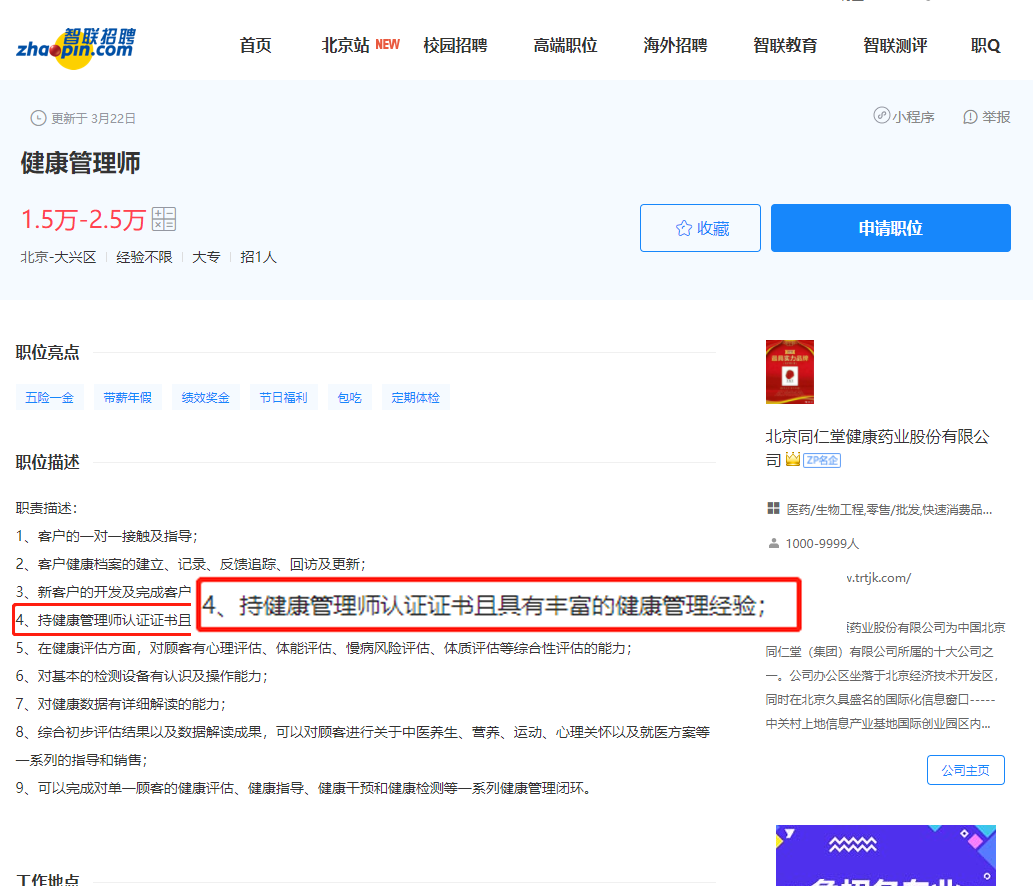Click the 申请职位 apply button
Image resolution: width=1033 pixels, height=886 pixels.
(x=891, y=228)
